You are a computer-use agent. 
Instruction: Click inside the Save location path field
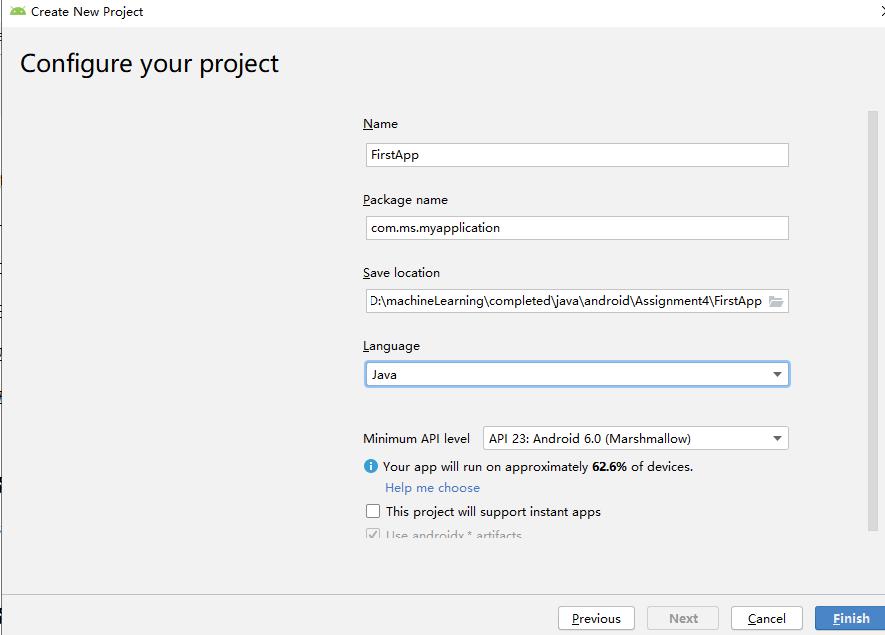[x=565, y=301]
